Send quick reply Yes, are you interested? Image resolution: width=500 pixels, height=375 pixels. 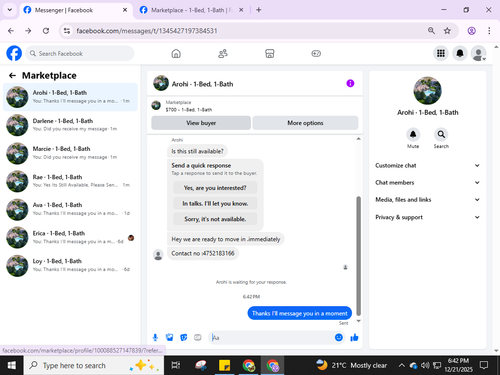215,188
